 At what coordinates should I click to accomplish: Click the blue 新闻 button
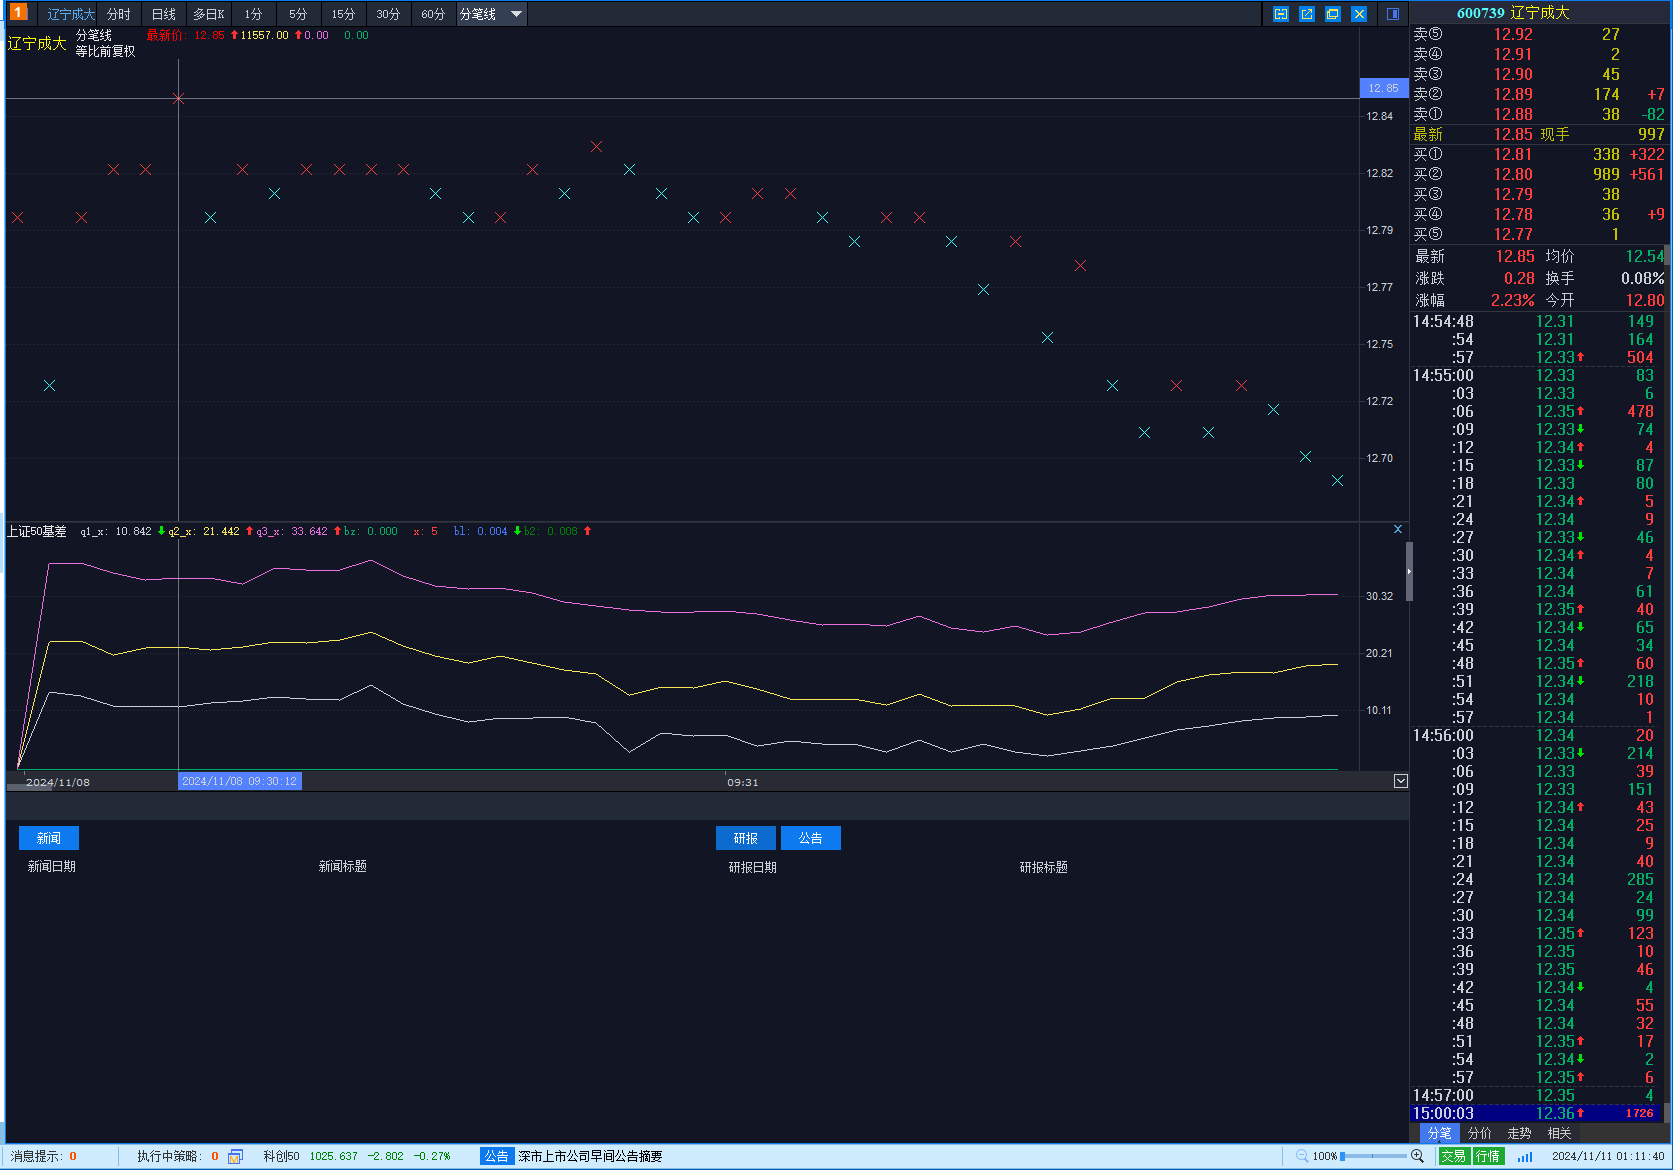48,838
